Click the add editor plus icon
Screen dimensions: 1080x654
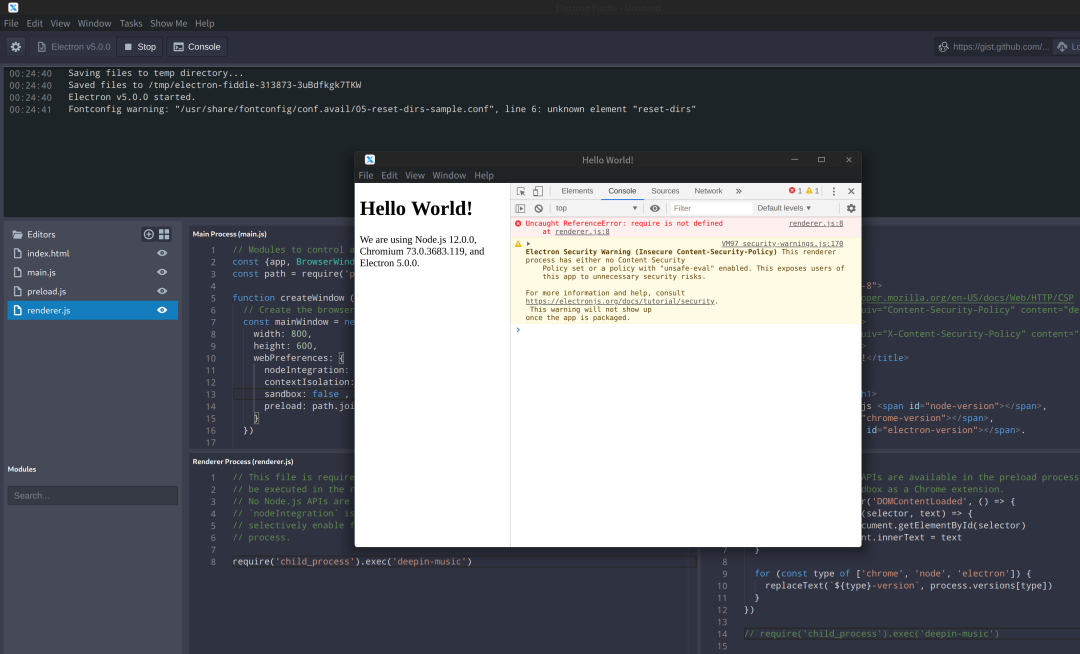point(149,234)
